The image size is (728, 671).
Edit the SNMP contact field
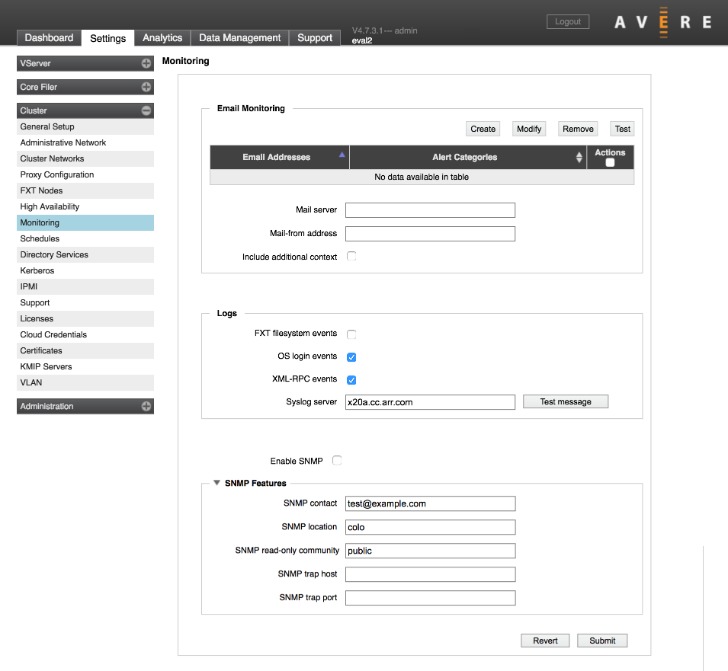[x=430, y=503]
